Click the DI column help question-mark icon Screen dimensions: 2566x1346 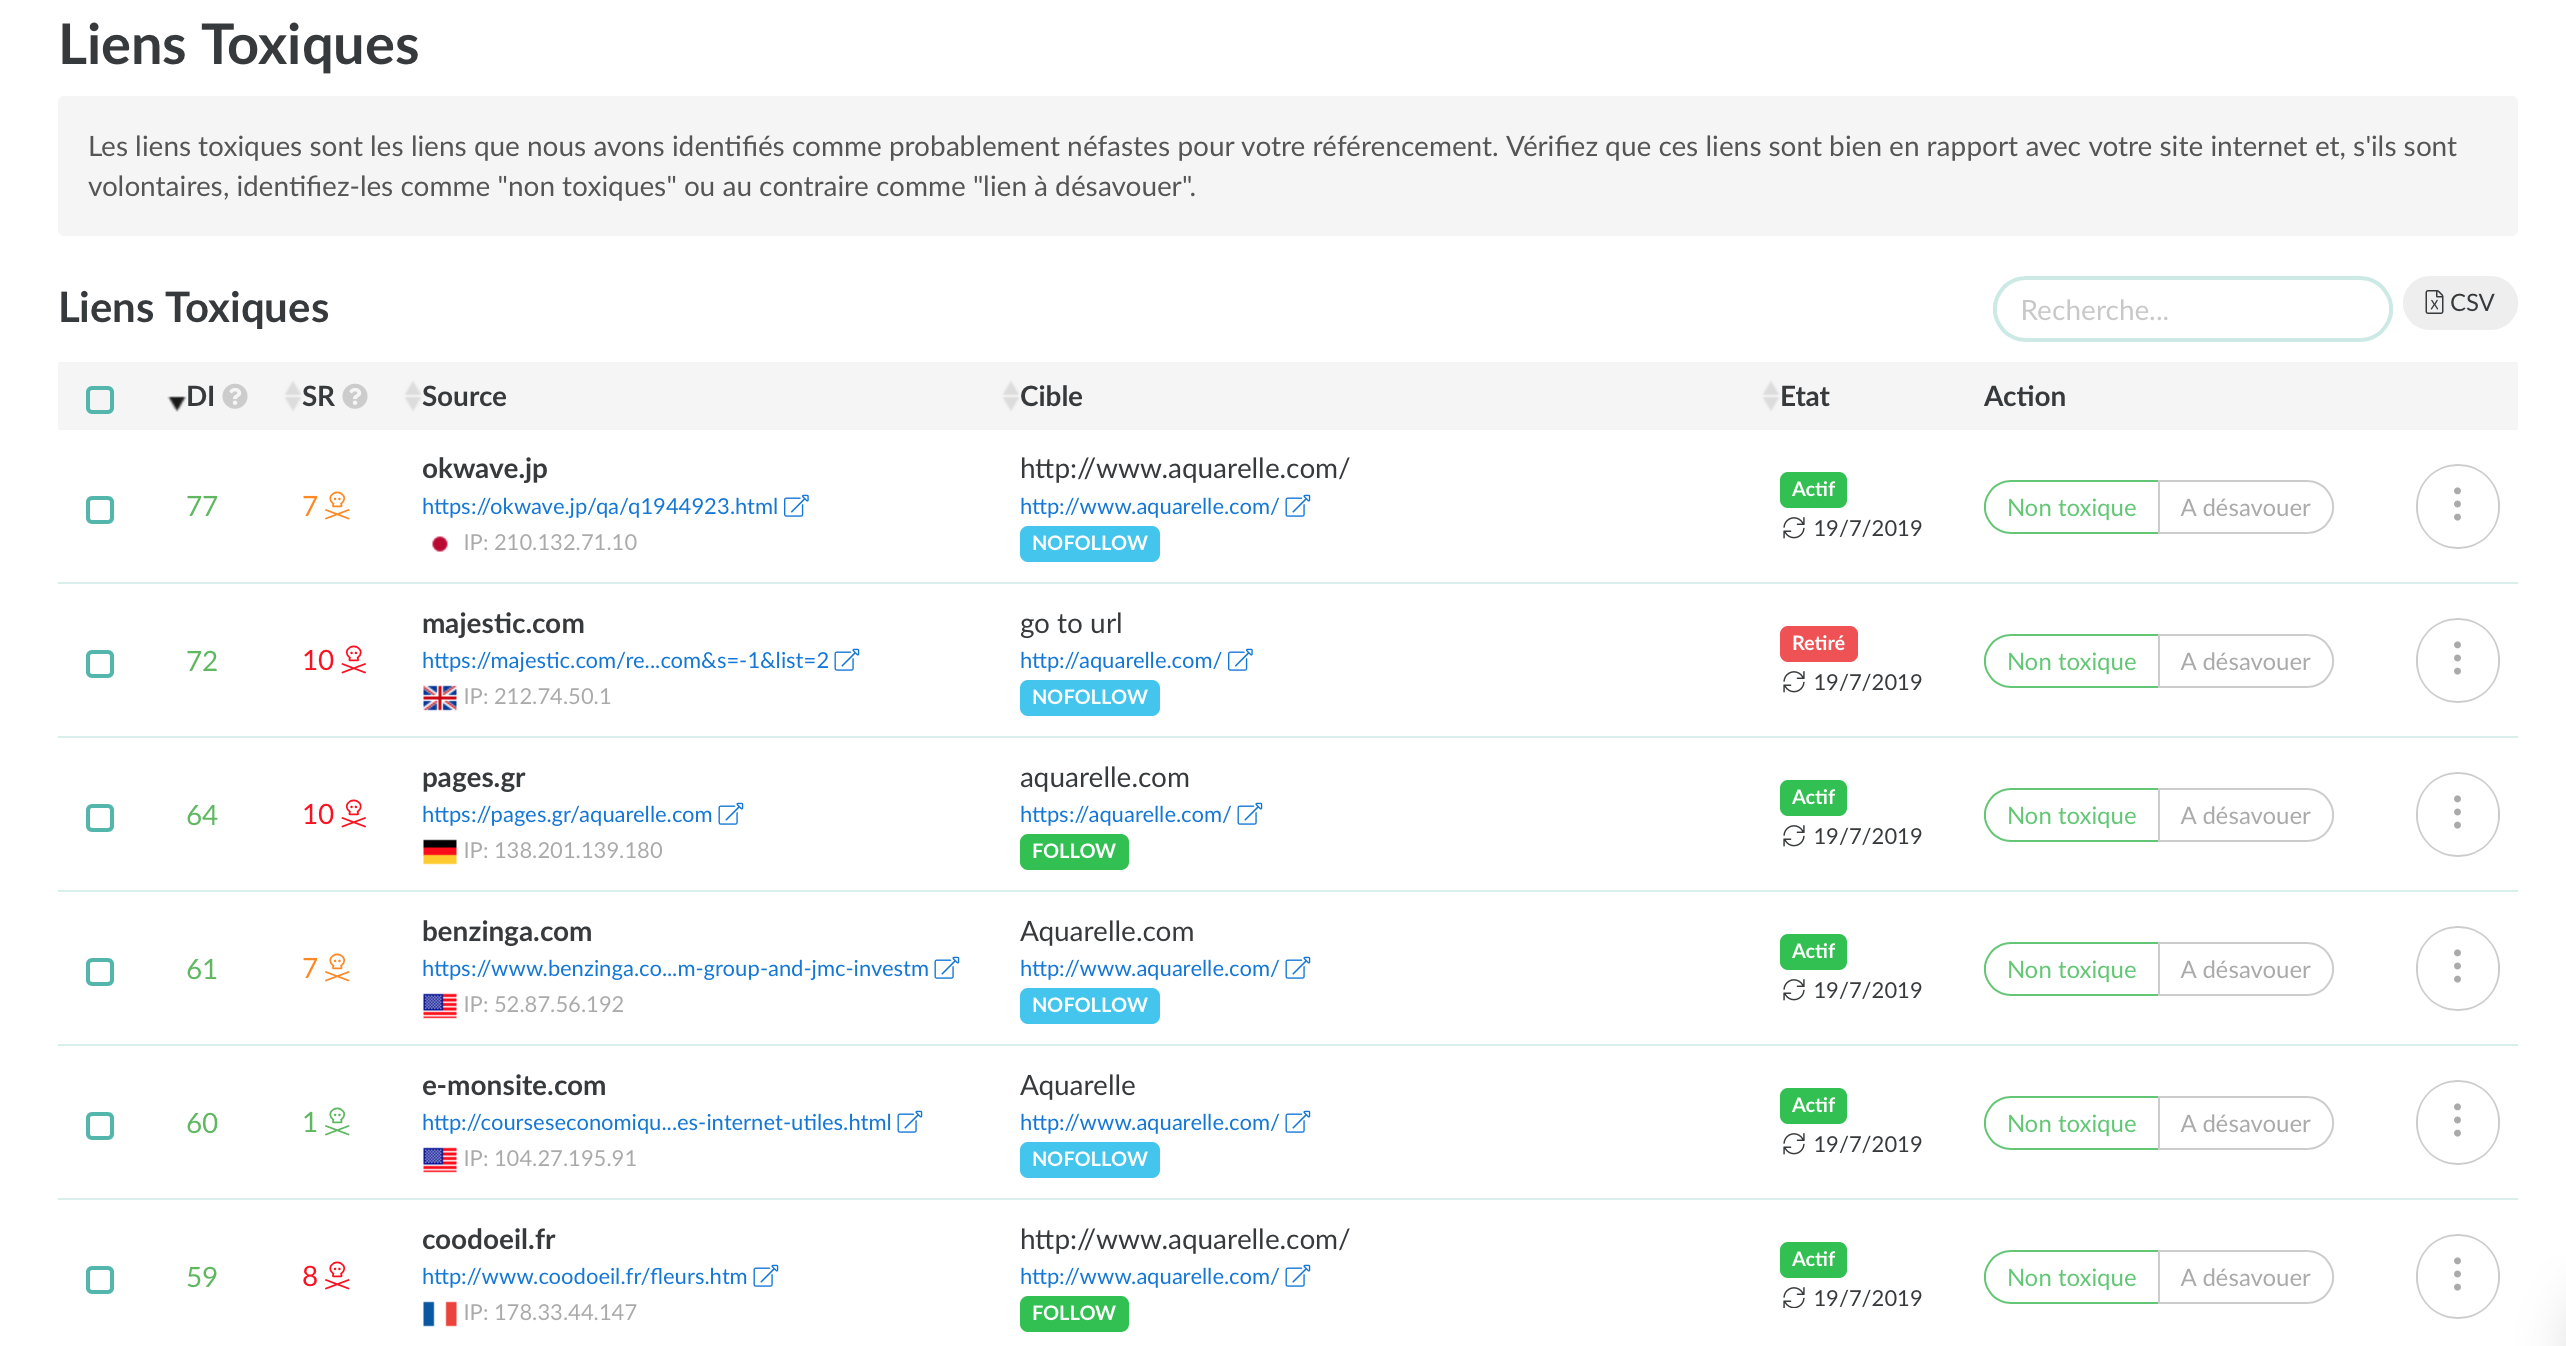[235, 397]
